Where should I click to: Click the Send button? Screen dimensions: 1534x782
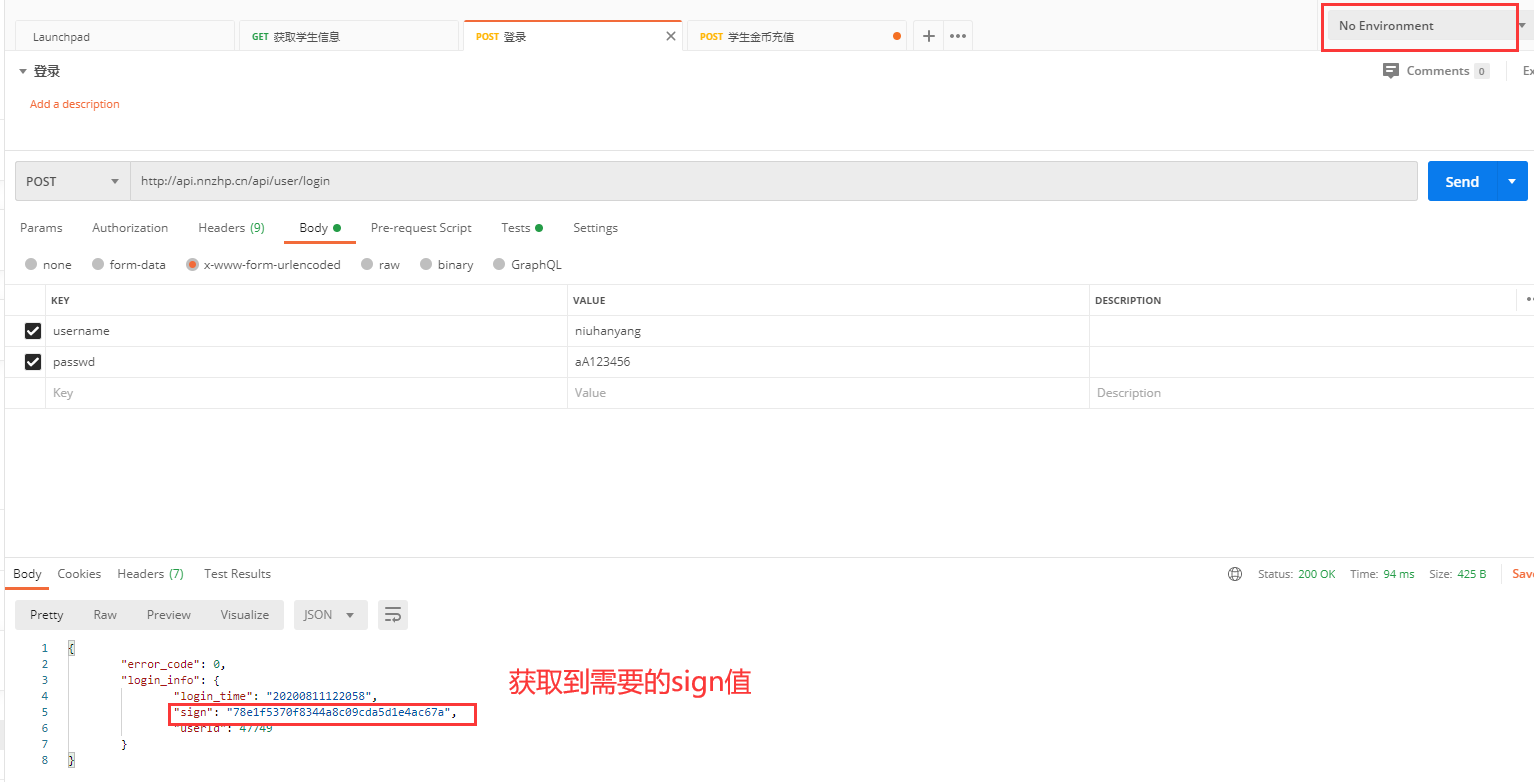(x=1461, y=181)
